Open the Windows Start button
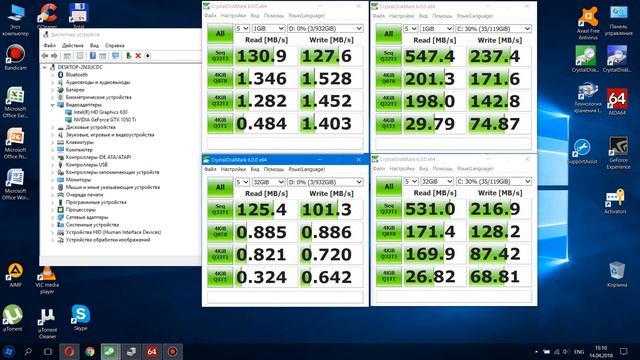The width and height of the screenshot is (640, 360). coord(8,351)
